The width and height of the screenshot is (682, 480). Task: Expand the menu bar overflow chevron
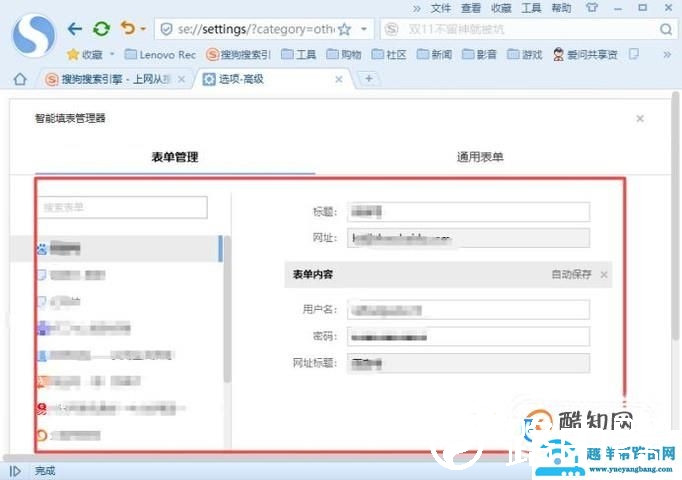417,8
